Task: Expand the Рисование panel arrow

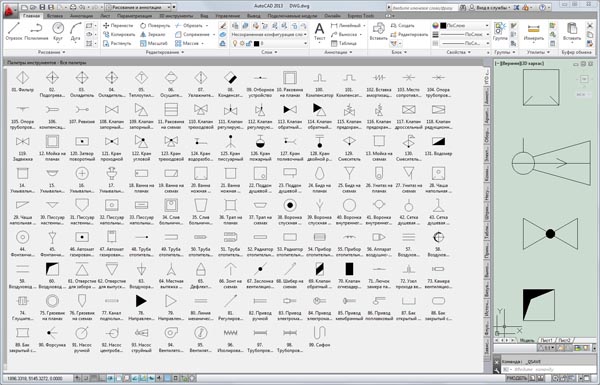Action: point(64,52)
